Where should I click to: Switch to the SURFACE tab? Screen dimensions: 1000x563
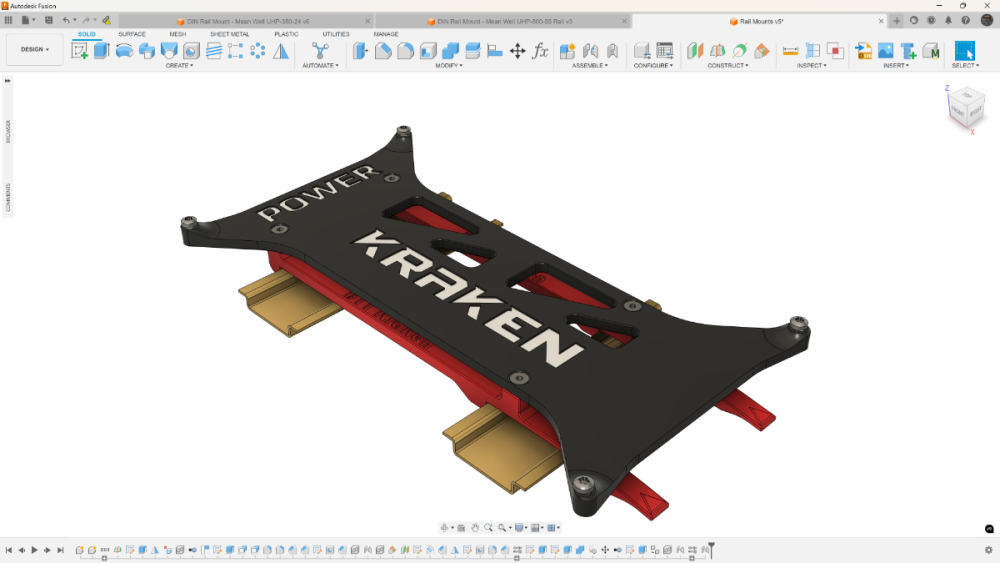click(x=132, y=34)
